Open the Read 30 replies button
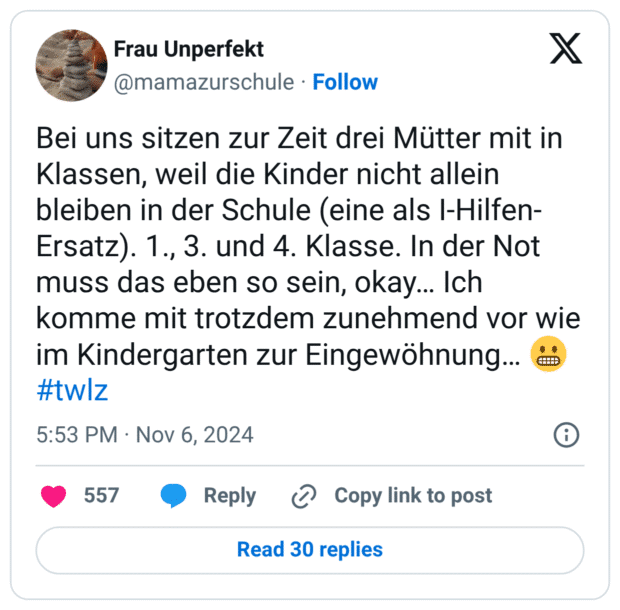This screenshot has height=610, width=620. click(x=310, y=550)
